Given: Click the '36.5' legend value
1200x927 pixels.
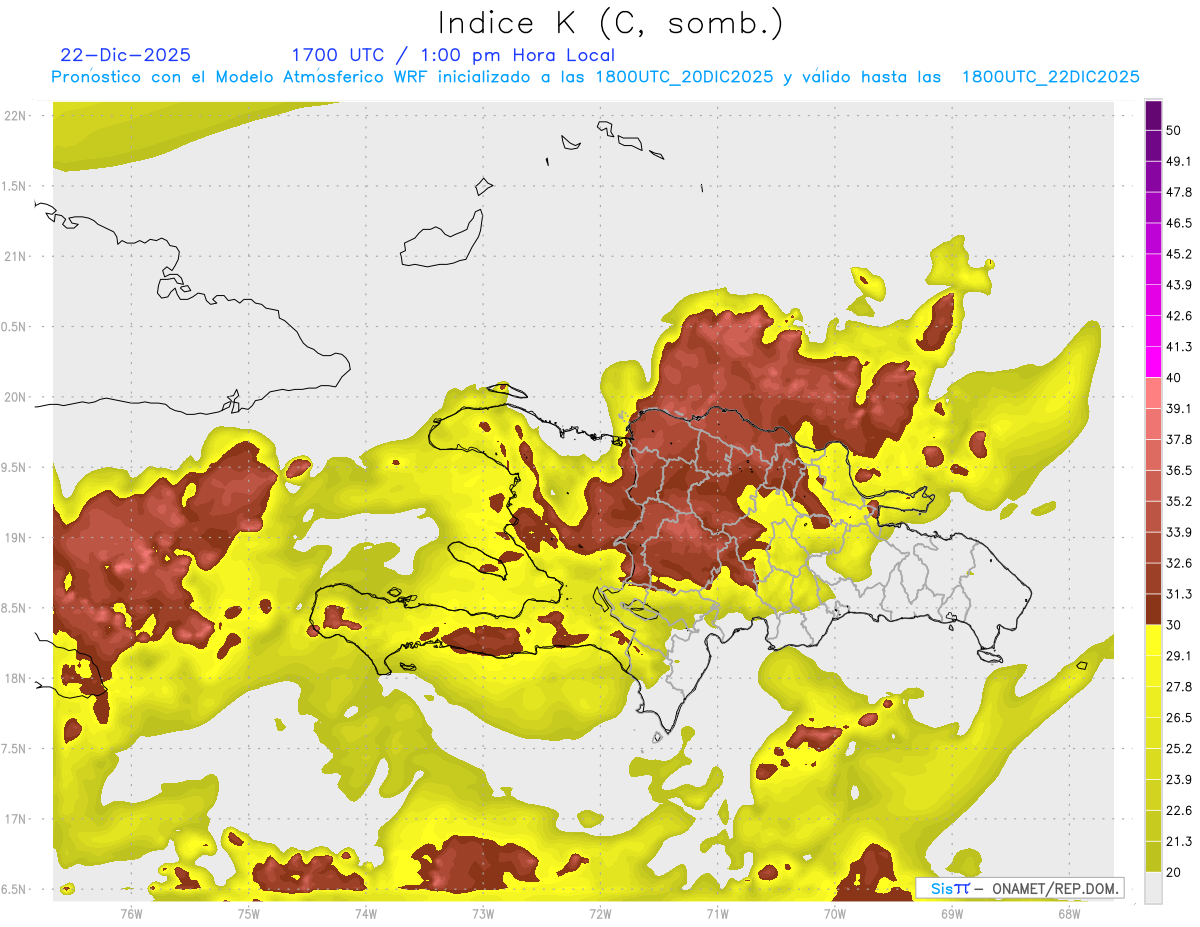Looking at the screenshot, I should pos(1179,470).
